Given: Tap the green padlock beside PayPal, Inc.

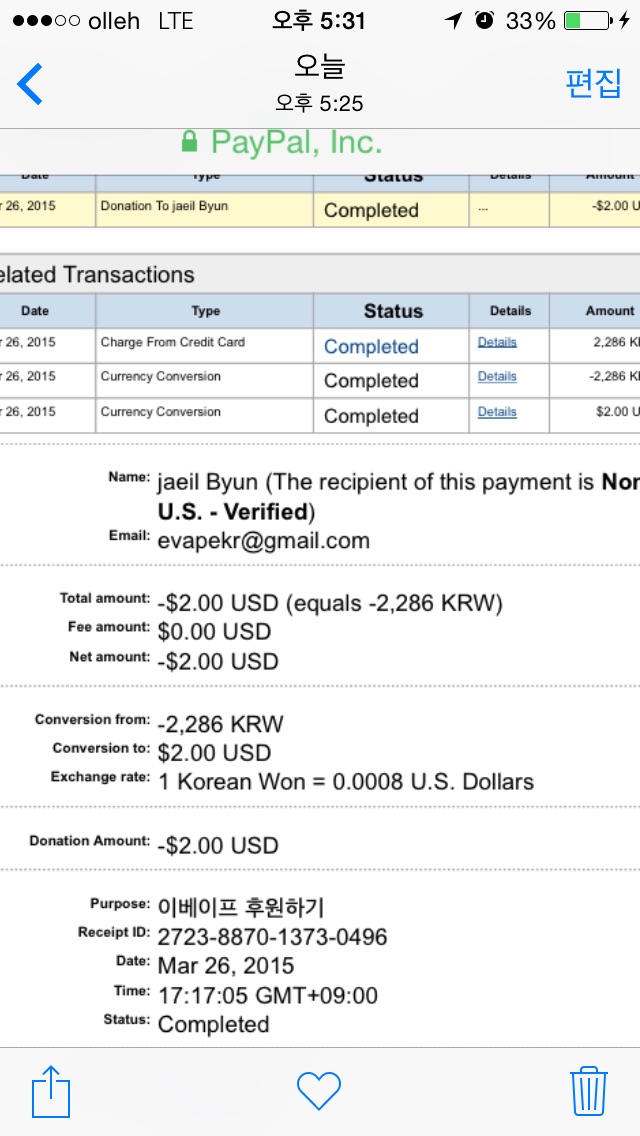Looking at the screenshot, I should (189, 143).
